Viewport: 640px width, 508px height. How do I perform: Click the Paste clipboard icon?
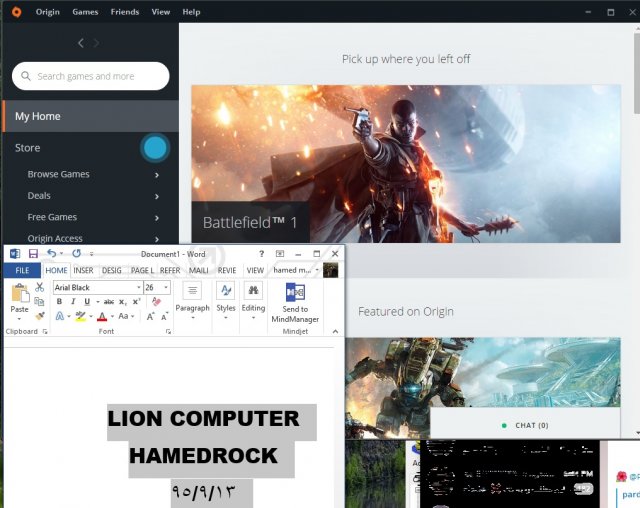pos(20,293)
